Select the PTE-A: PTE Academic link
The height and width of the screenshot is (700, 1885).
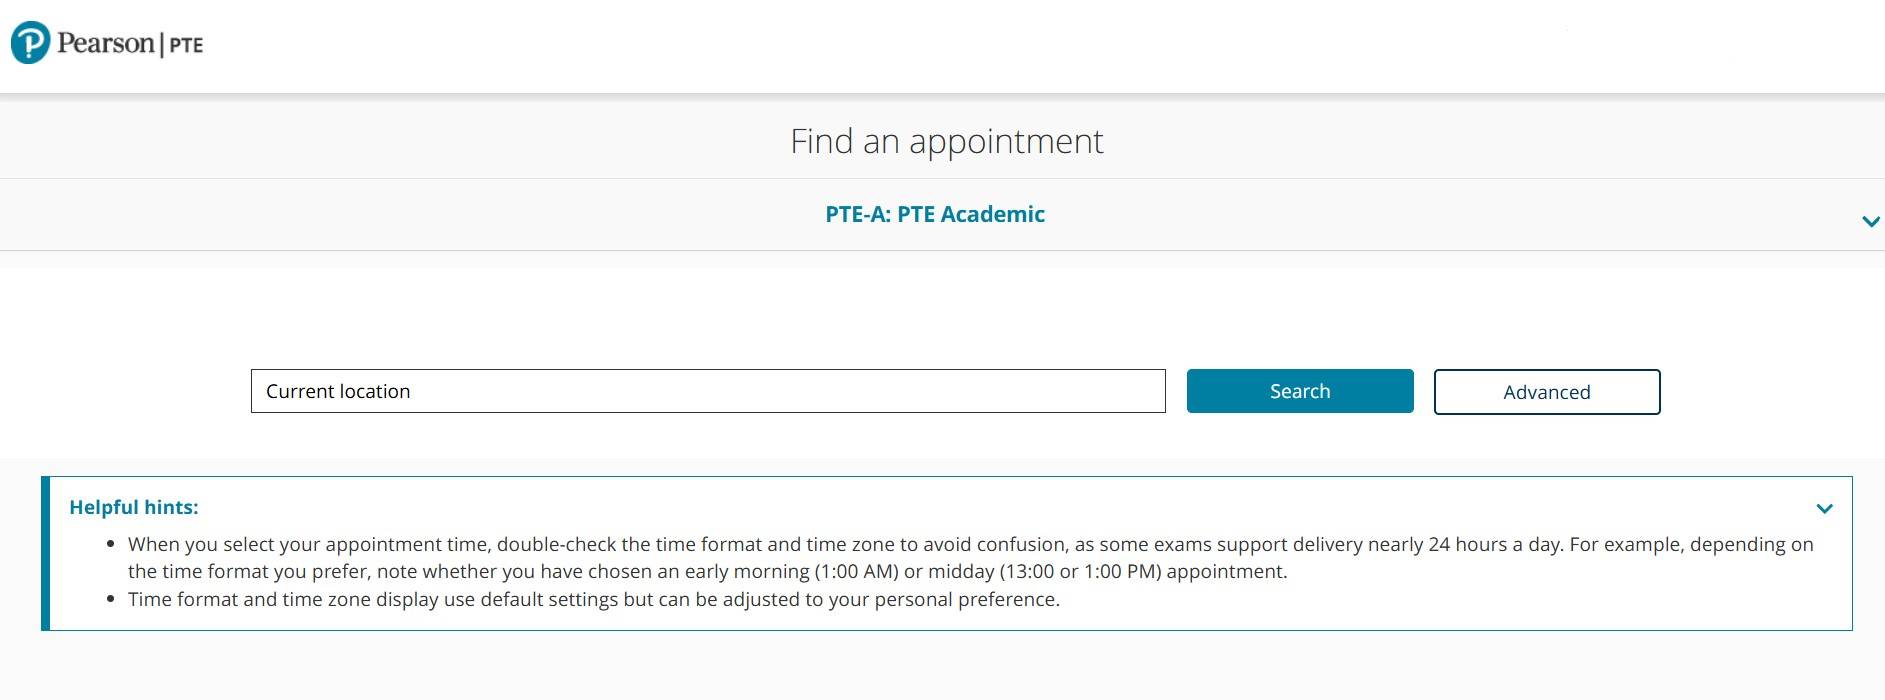click(x=934, y=214)
